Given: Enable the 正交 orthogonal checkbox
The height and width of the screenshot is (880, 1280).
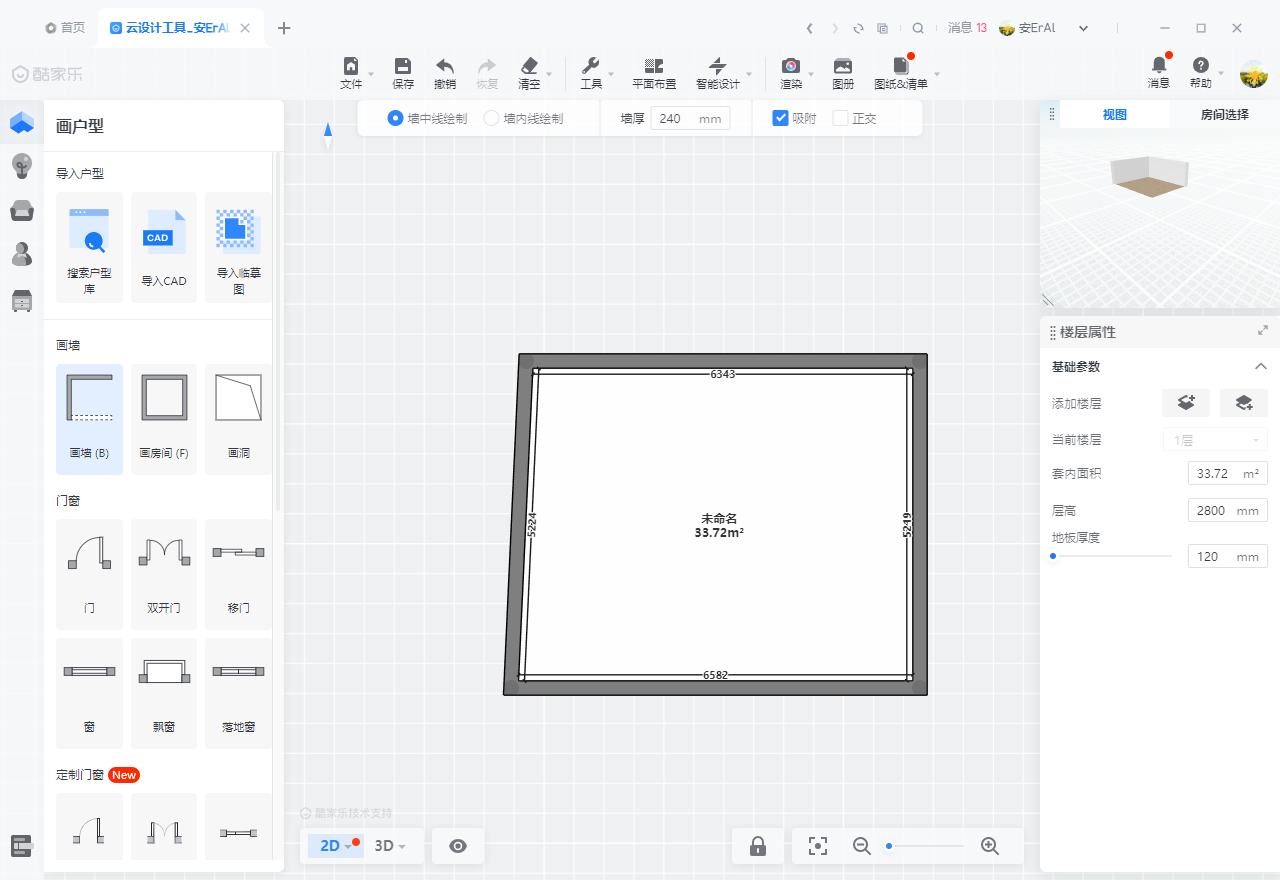Looking at the screenshot, I should (x=841, y=118).
